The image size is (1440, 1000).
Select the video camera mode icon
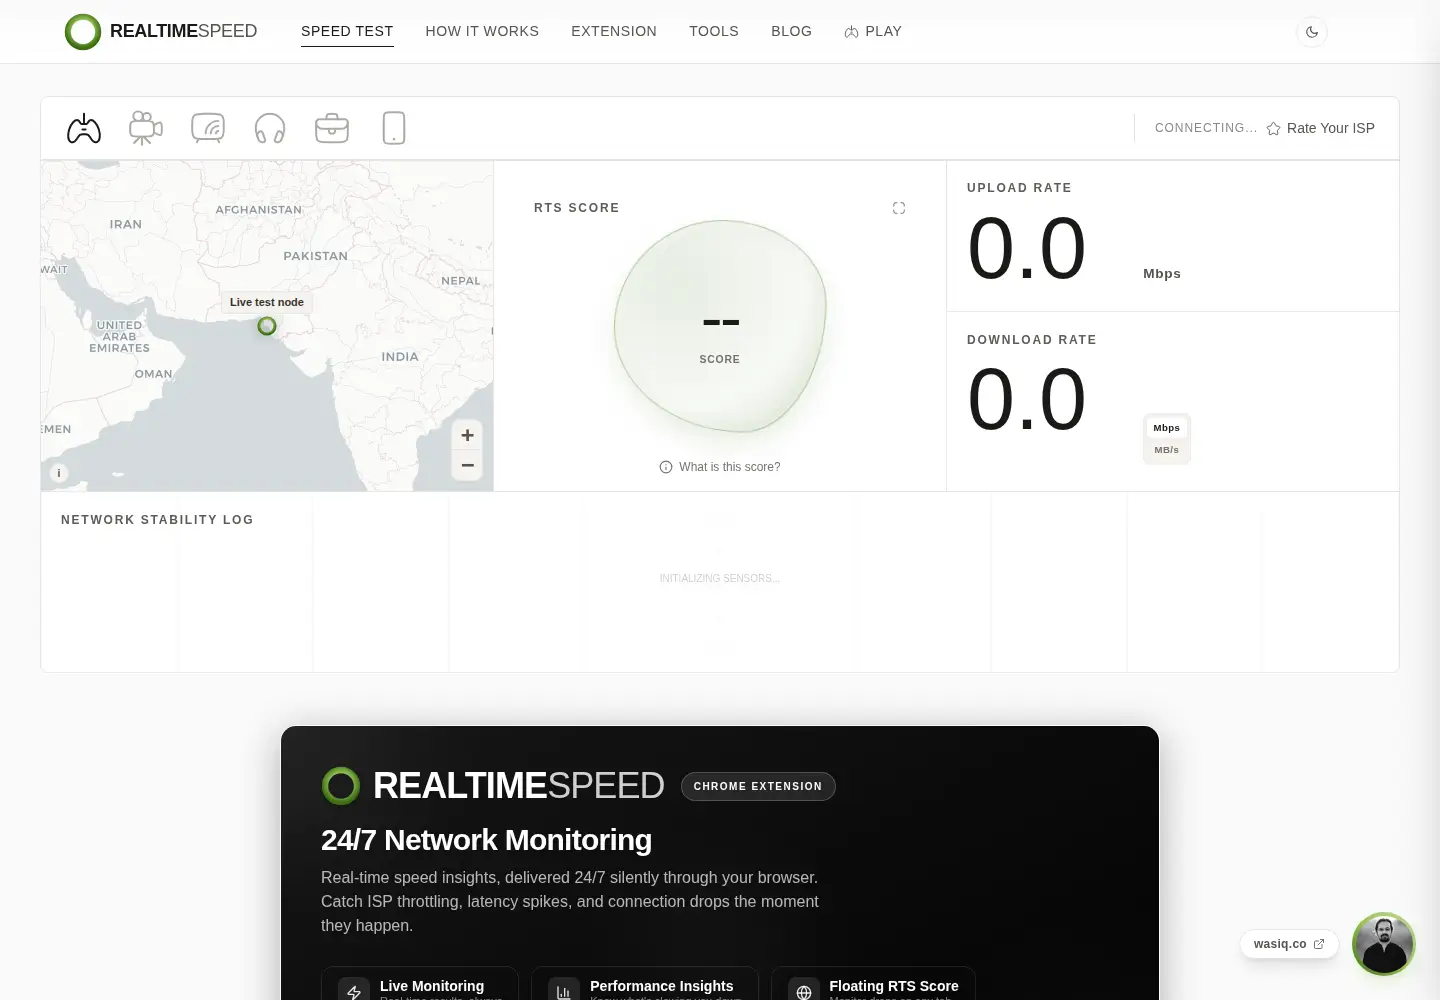[146, 128]
